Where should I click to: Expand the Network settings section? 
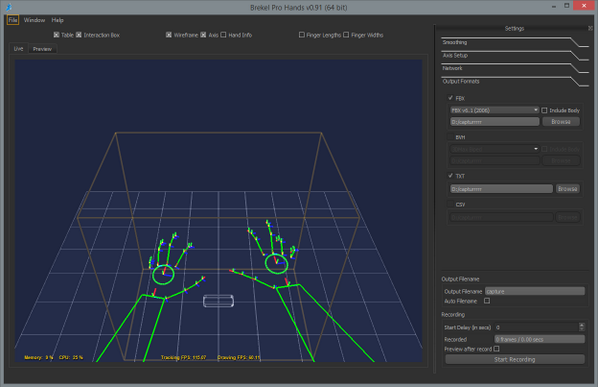click(x=514, y=68)
